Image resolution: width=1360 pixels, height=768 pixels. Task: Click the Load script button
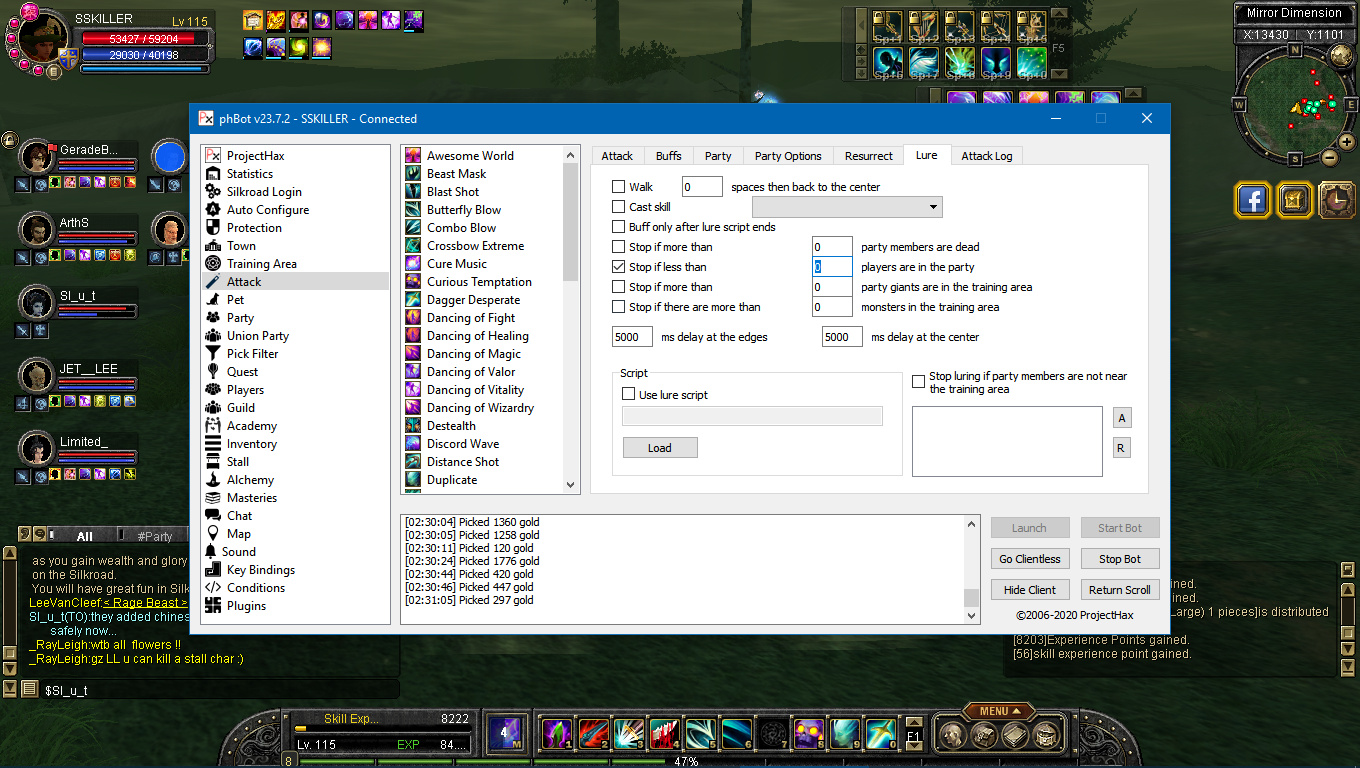coord(659,448)
